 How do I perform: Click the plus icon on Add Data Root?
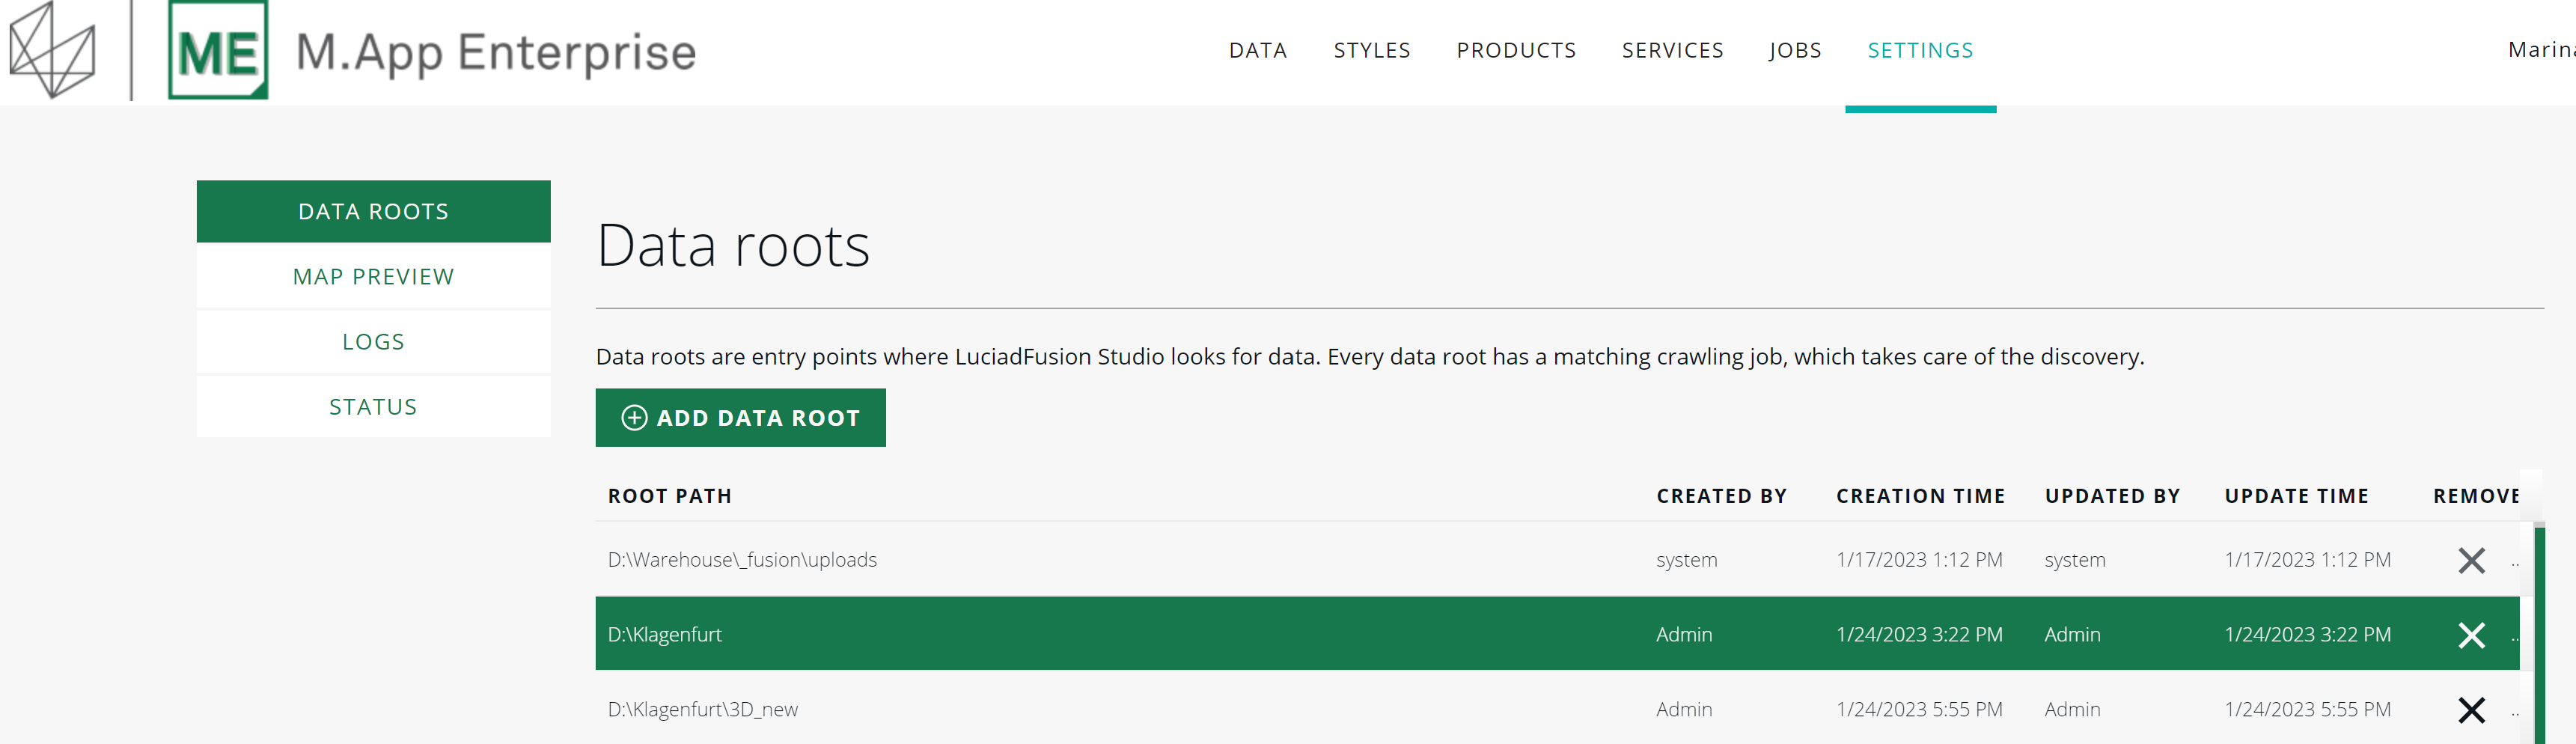pos(634,418)
